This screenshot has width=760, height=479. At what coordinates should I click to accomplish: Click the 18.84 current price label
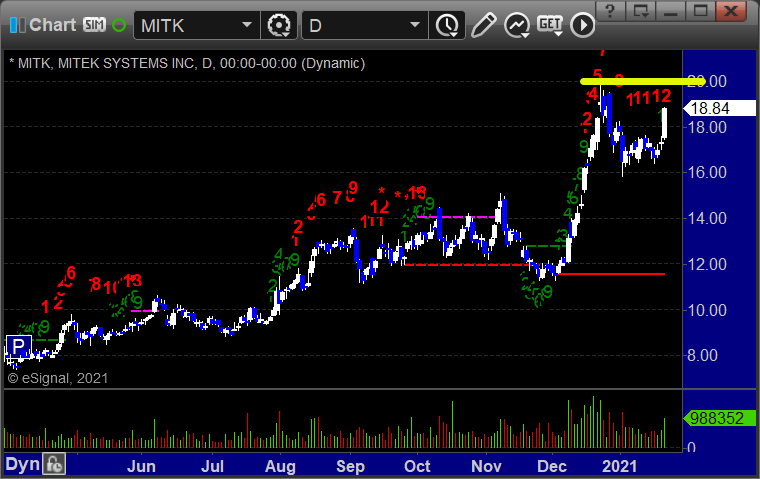pyautogui.click(x=719, y=108)
